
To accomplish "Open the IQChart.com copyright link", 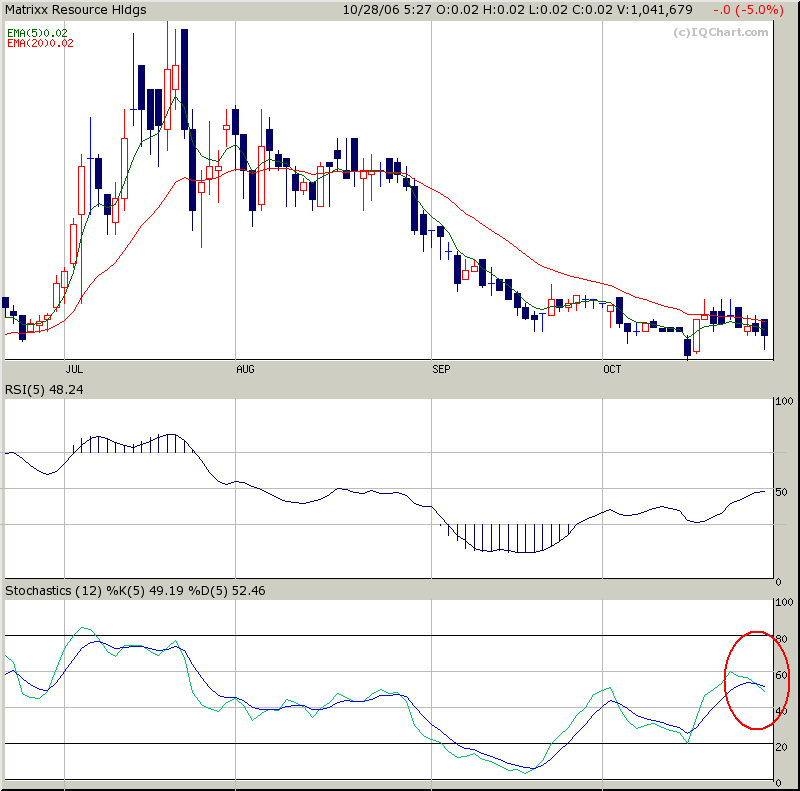I will click(722, 32).
